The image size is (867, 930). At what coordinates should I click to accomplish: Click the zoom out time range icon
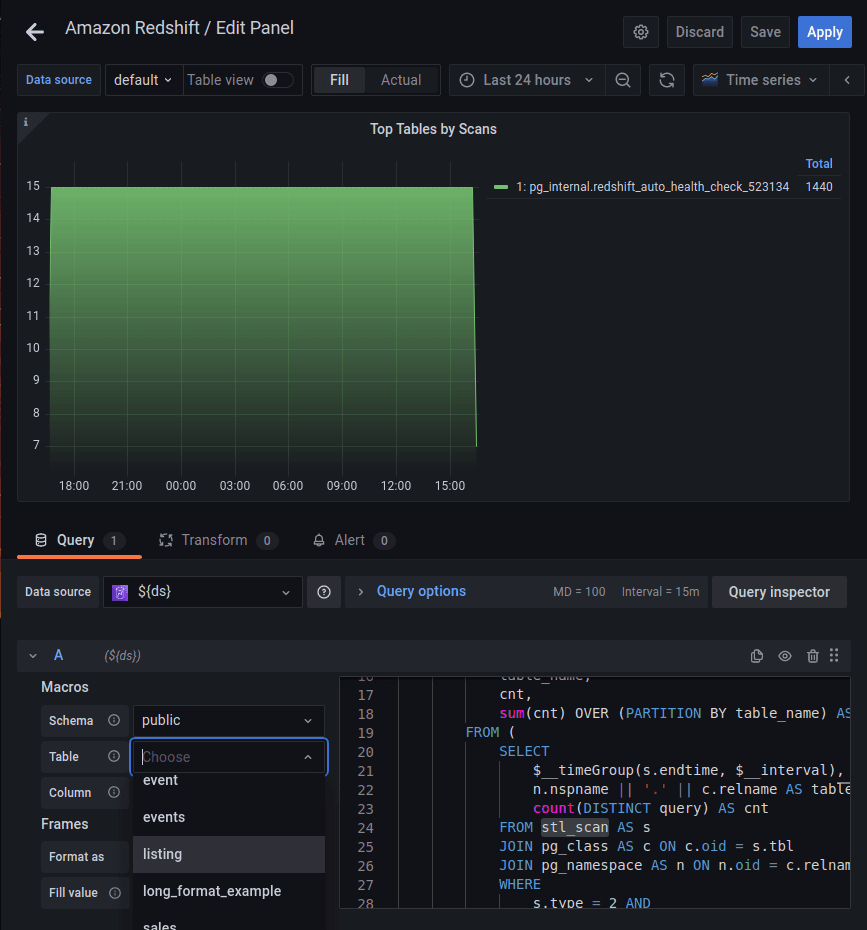(x=623, y=80)
